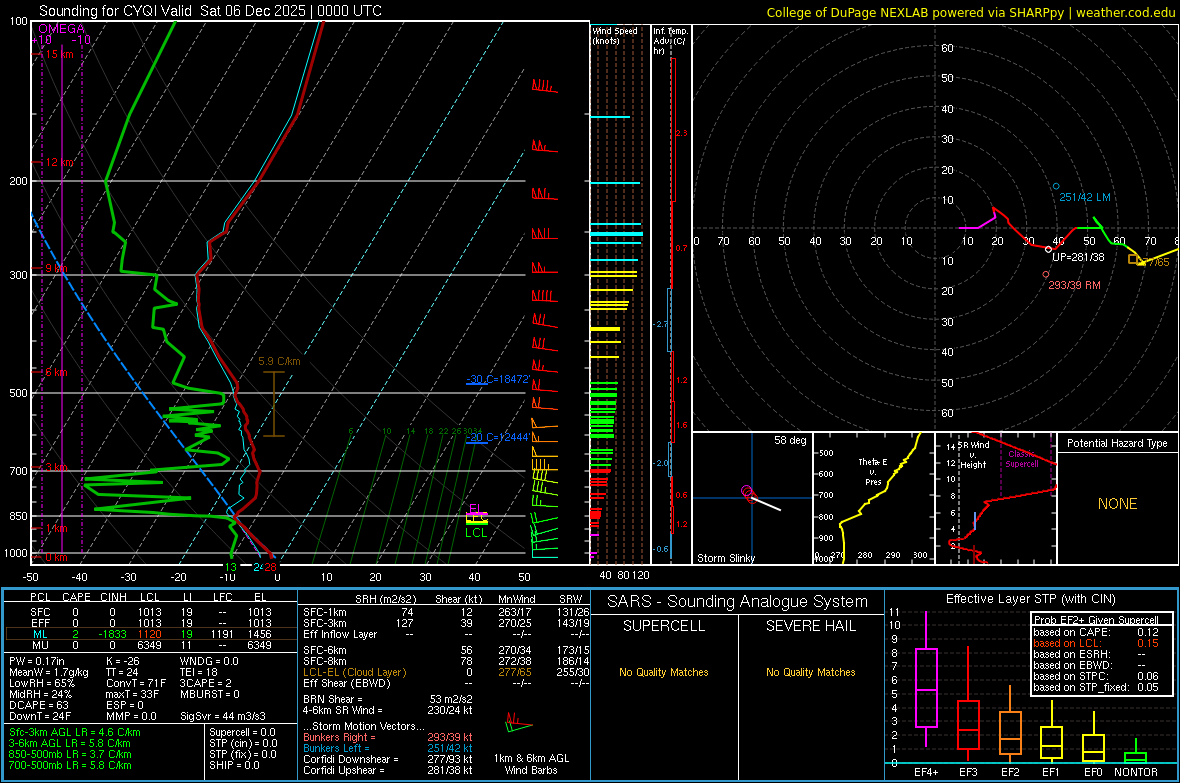
Task: Click the based on CAPE probability row
Action: 1096,632
